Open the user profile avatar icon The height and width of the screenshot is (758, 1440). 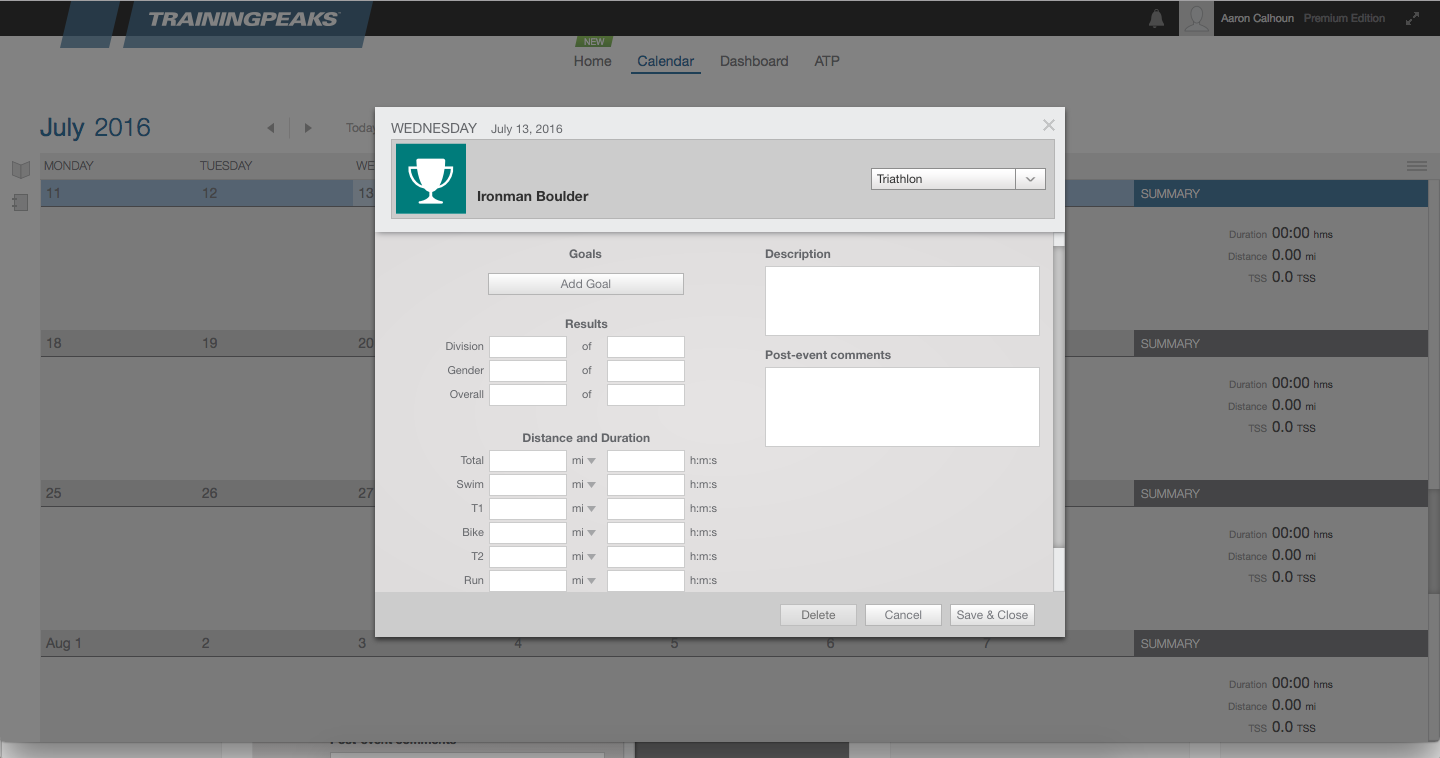click(1196, 18)
